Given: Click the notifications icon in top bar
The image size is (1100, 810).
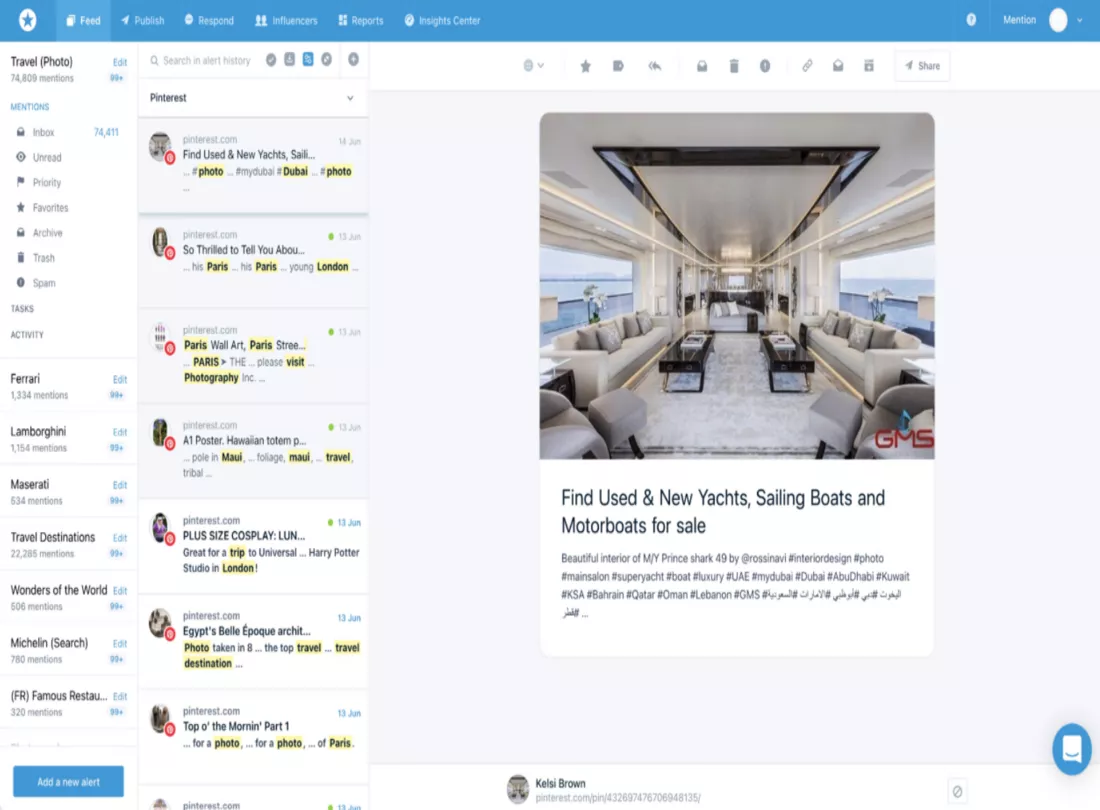Looking at the screenshot, I should [x=971, y=20].
